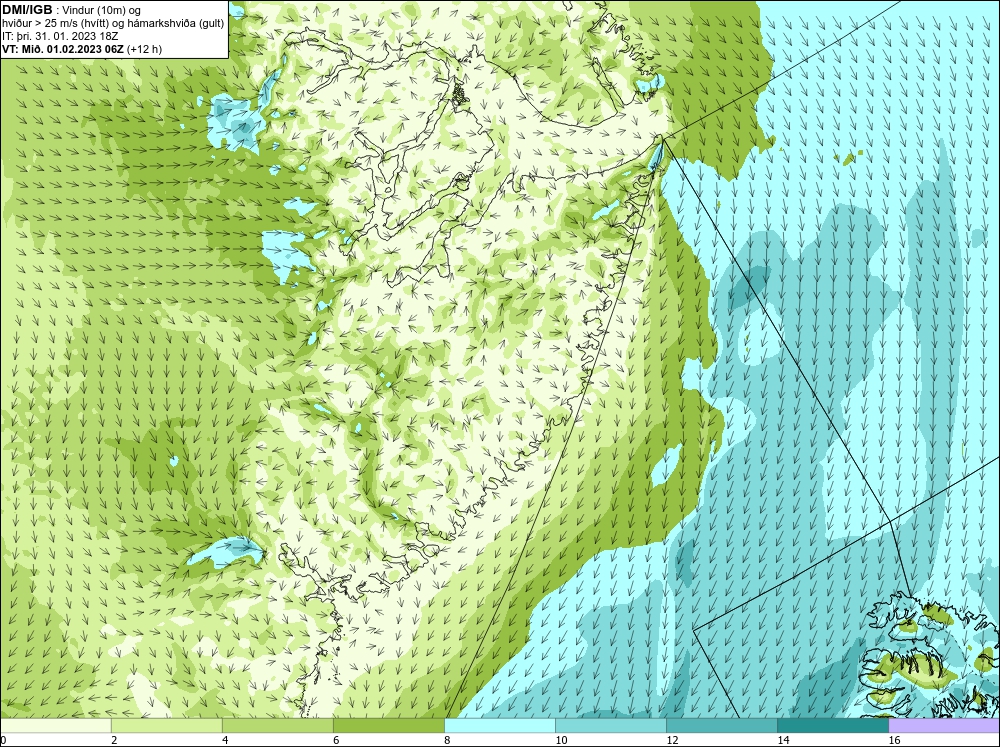This screenshot has width=1000, height=747.
Task: Click the legend scale label 4
Action: tap(225, 740)
